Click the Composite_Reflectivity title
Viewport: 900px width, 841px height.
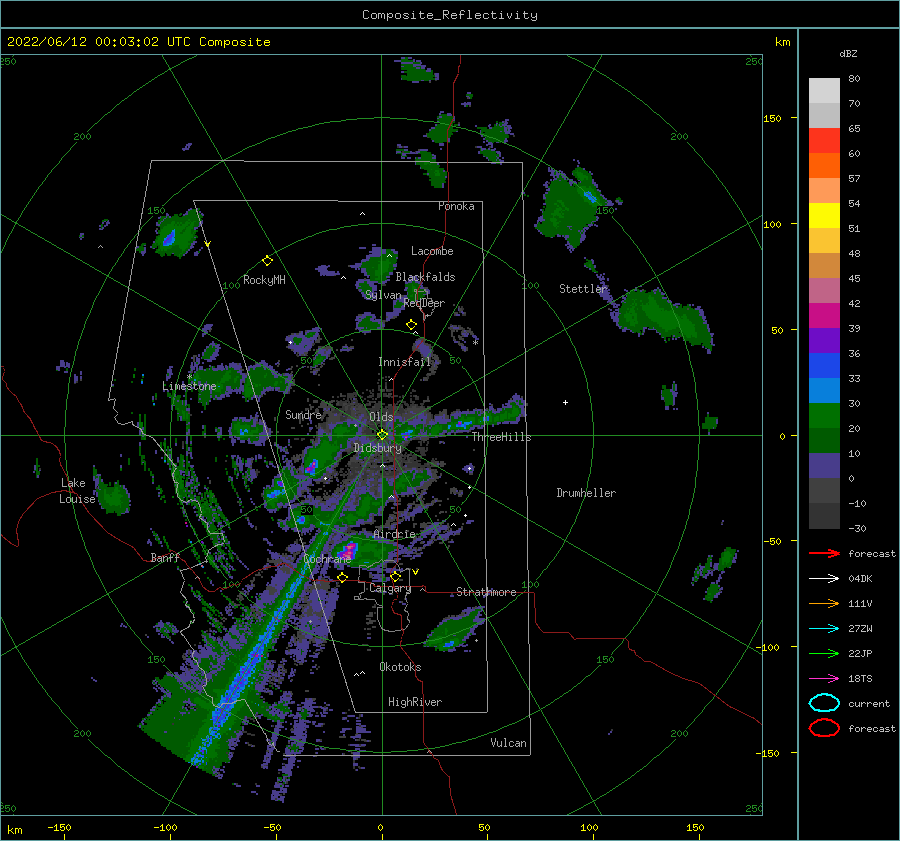[x=449, y=15]
